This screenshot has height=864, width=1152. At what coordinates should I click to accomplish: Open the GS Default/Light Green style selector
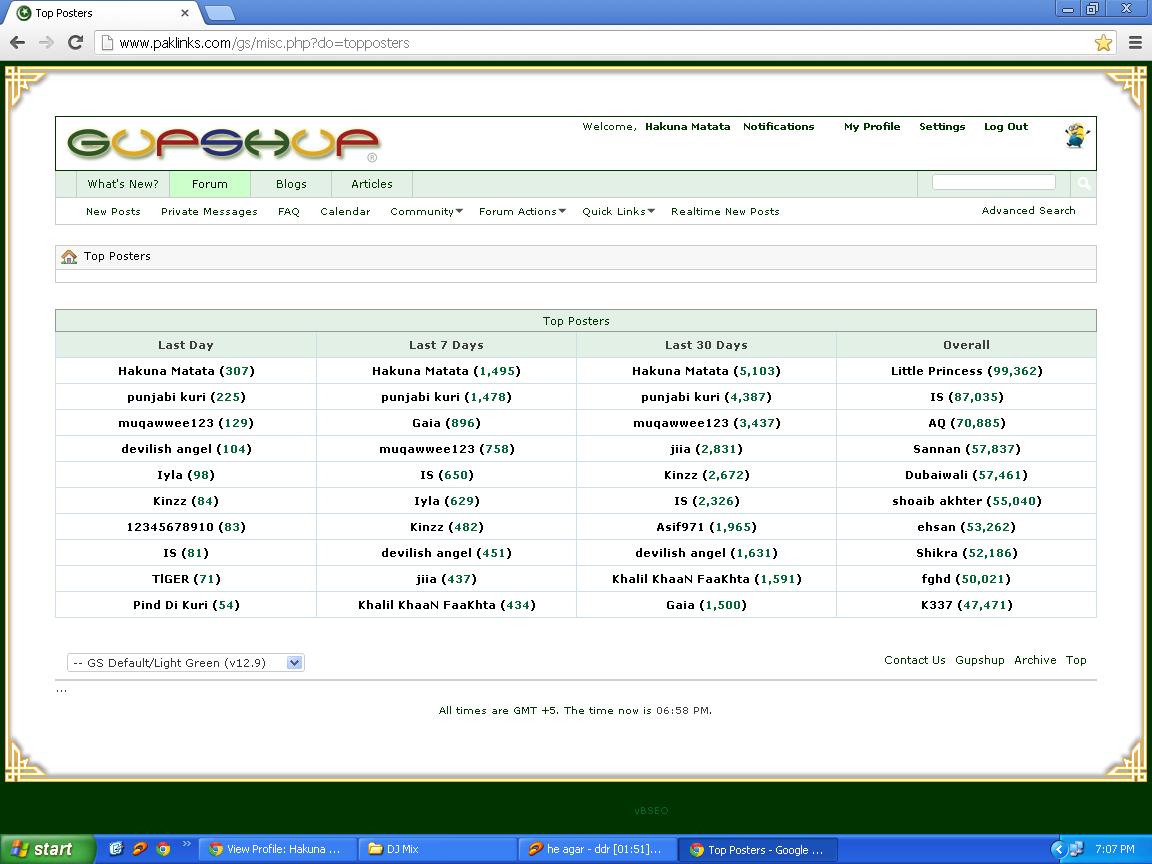pyautogui.click(x=185, y=662)
